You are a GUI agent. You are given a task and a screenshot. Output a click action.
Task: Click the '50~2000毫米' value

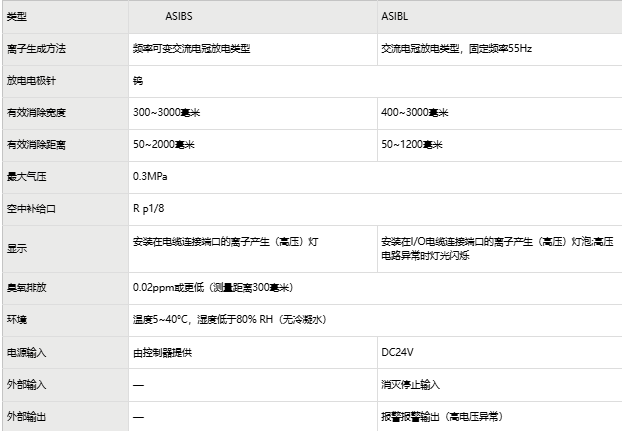tap(164, 145)
